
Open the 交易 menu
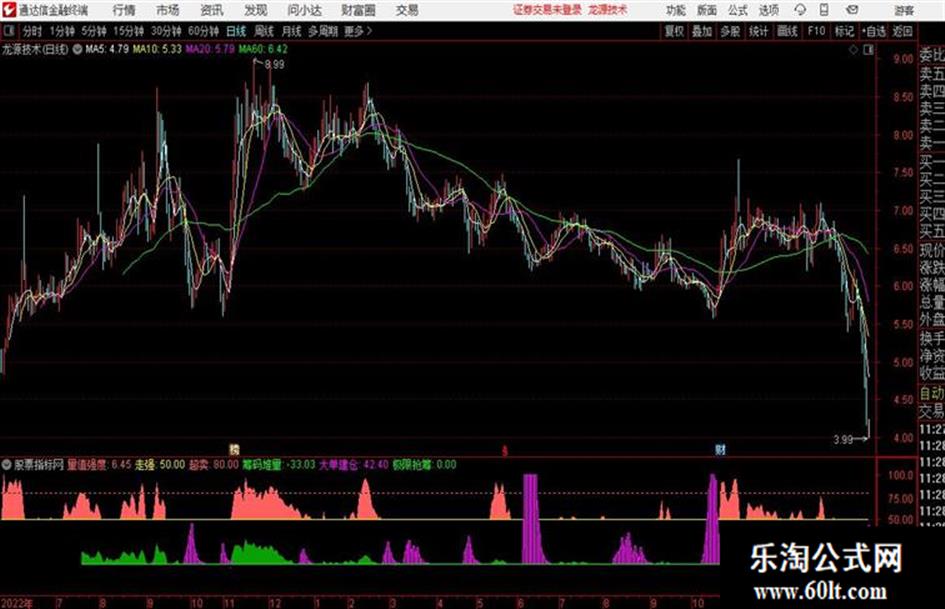click(x=407, y=10)
